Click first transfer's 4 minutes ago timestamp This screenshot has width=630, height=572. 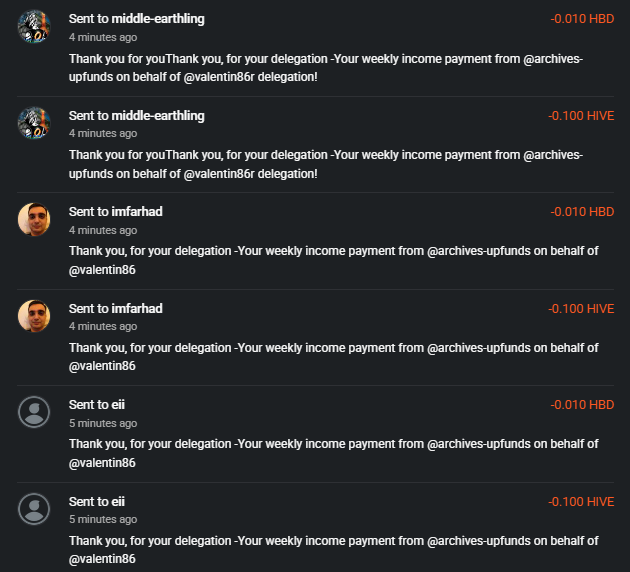point(103,37)
